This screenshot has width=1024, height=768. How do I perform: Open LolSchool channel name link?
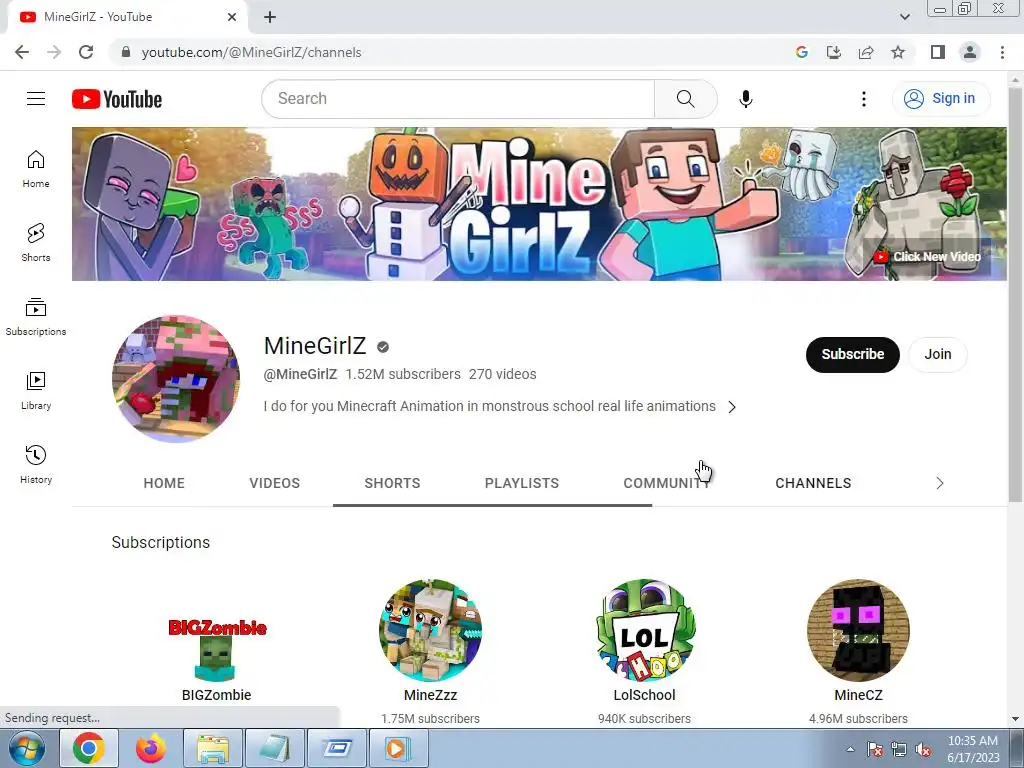(x=644, y=695)
